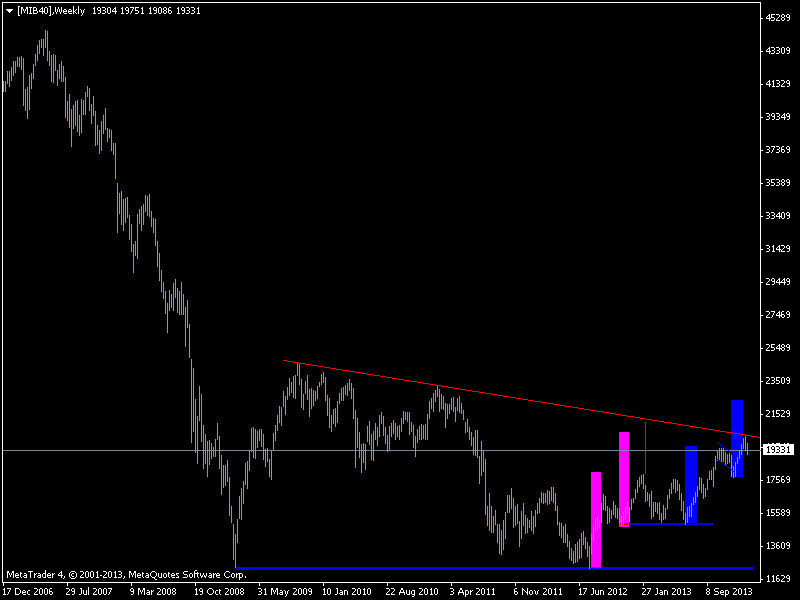Click the gray horizontal current price line

[x=150, y=450]
